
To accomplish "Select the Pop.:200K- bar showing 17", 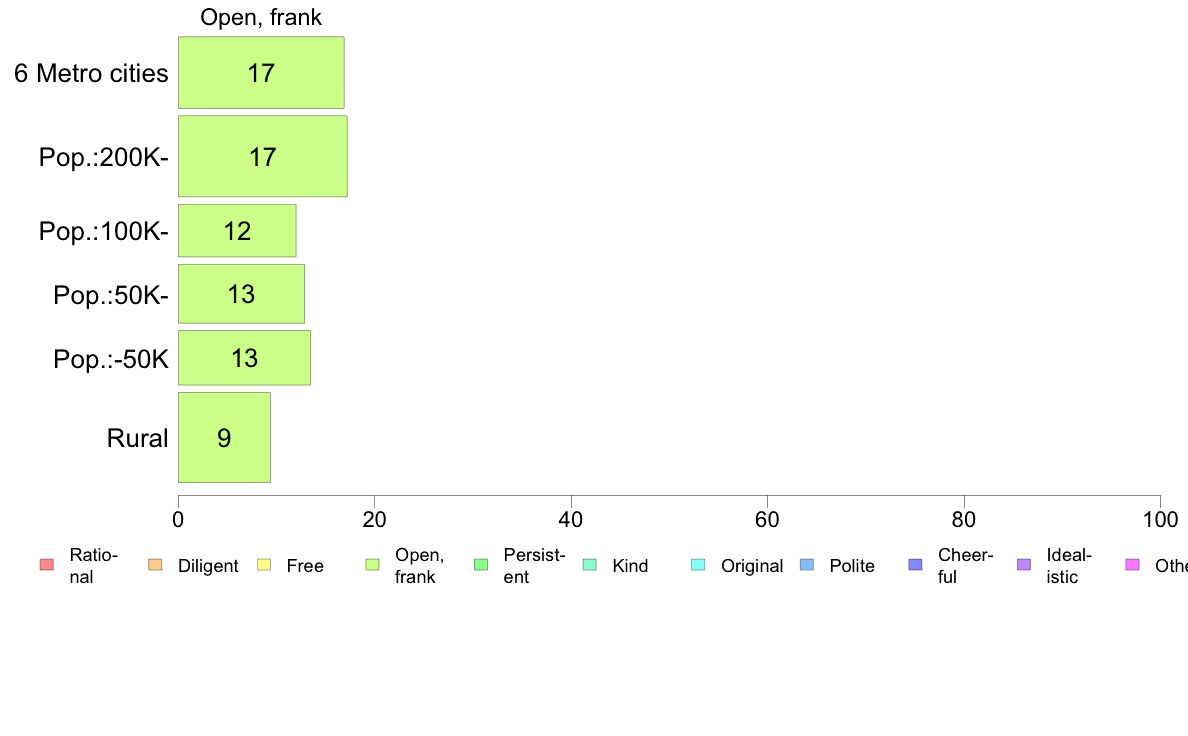I will 263,156.
